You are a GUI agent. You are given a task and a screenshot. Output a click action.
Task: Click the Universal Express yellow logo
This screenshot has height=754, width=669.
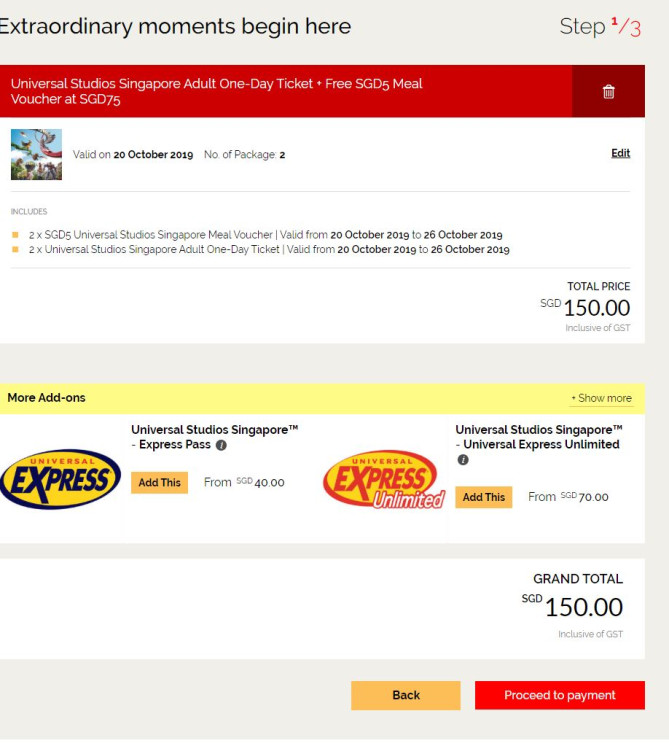point(61,479)
